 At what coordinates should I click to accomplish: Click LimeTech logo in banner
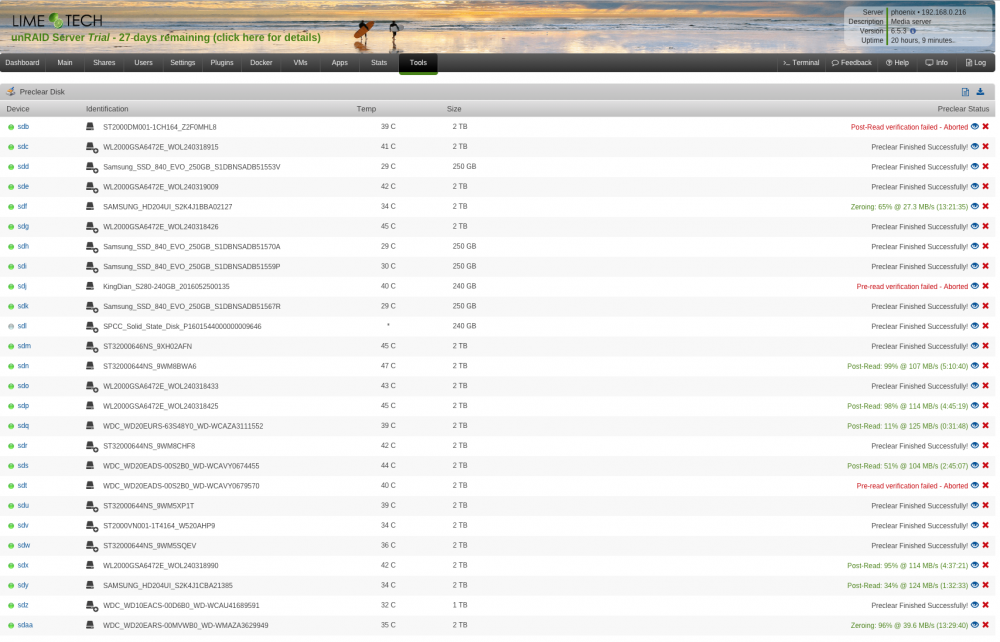point(57,20)
